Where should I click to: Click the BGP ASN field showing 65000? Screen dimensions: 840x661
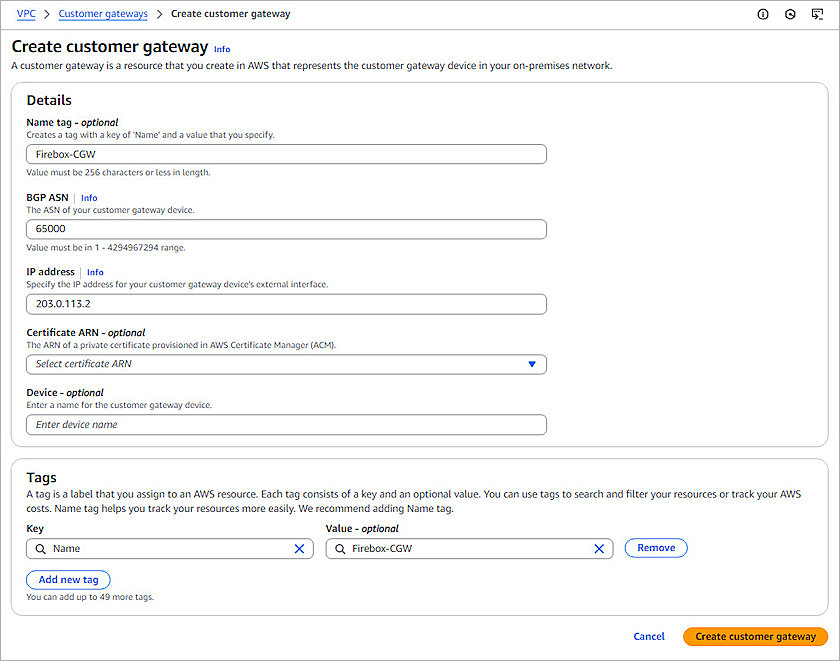[286, 229]
